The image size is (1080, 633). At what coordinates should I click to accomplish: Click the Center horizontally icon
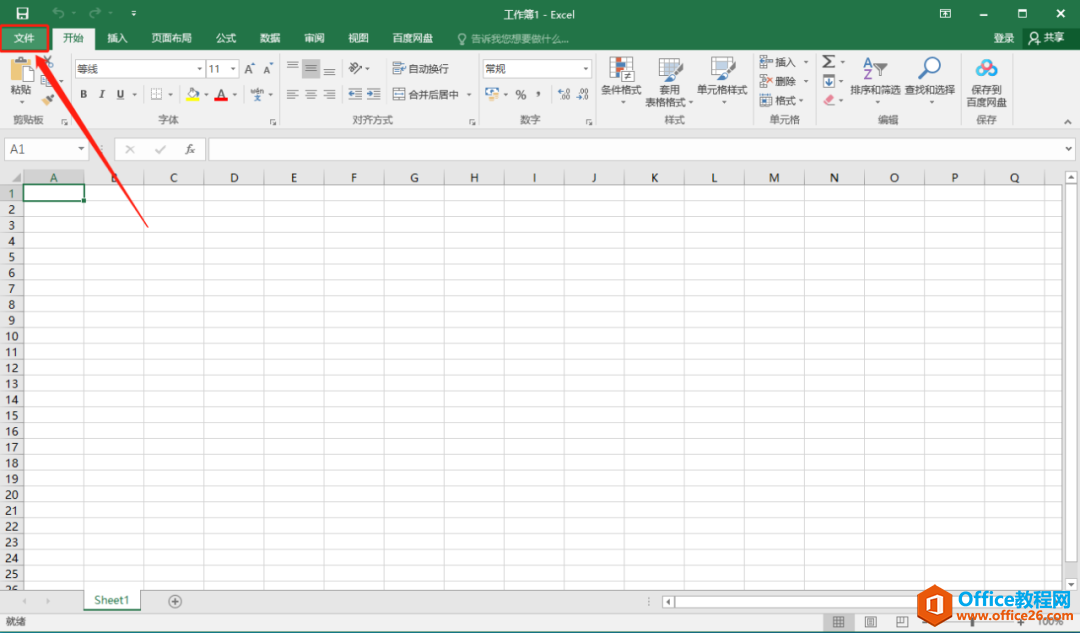(x=311, y=94)
